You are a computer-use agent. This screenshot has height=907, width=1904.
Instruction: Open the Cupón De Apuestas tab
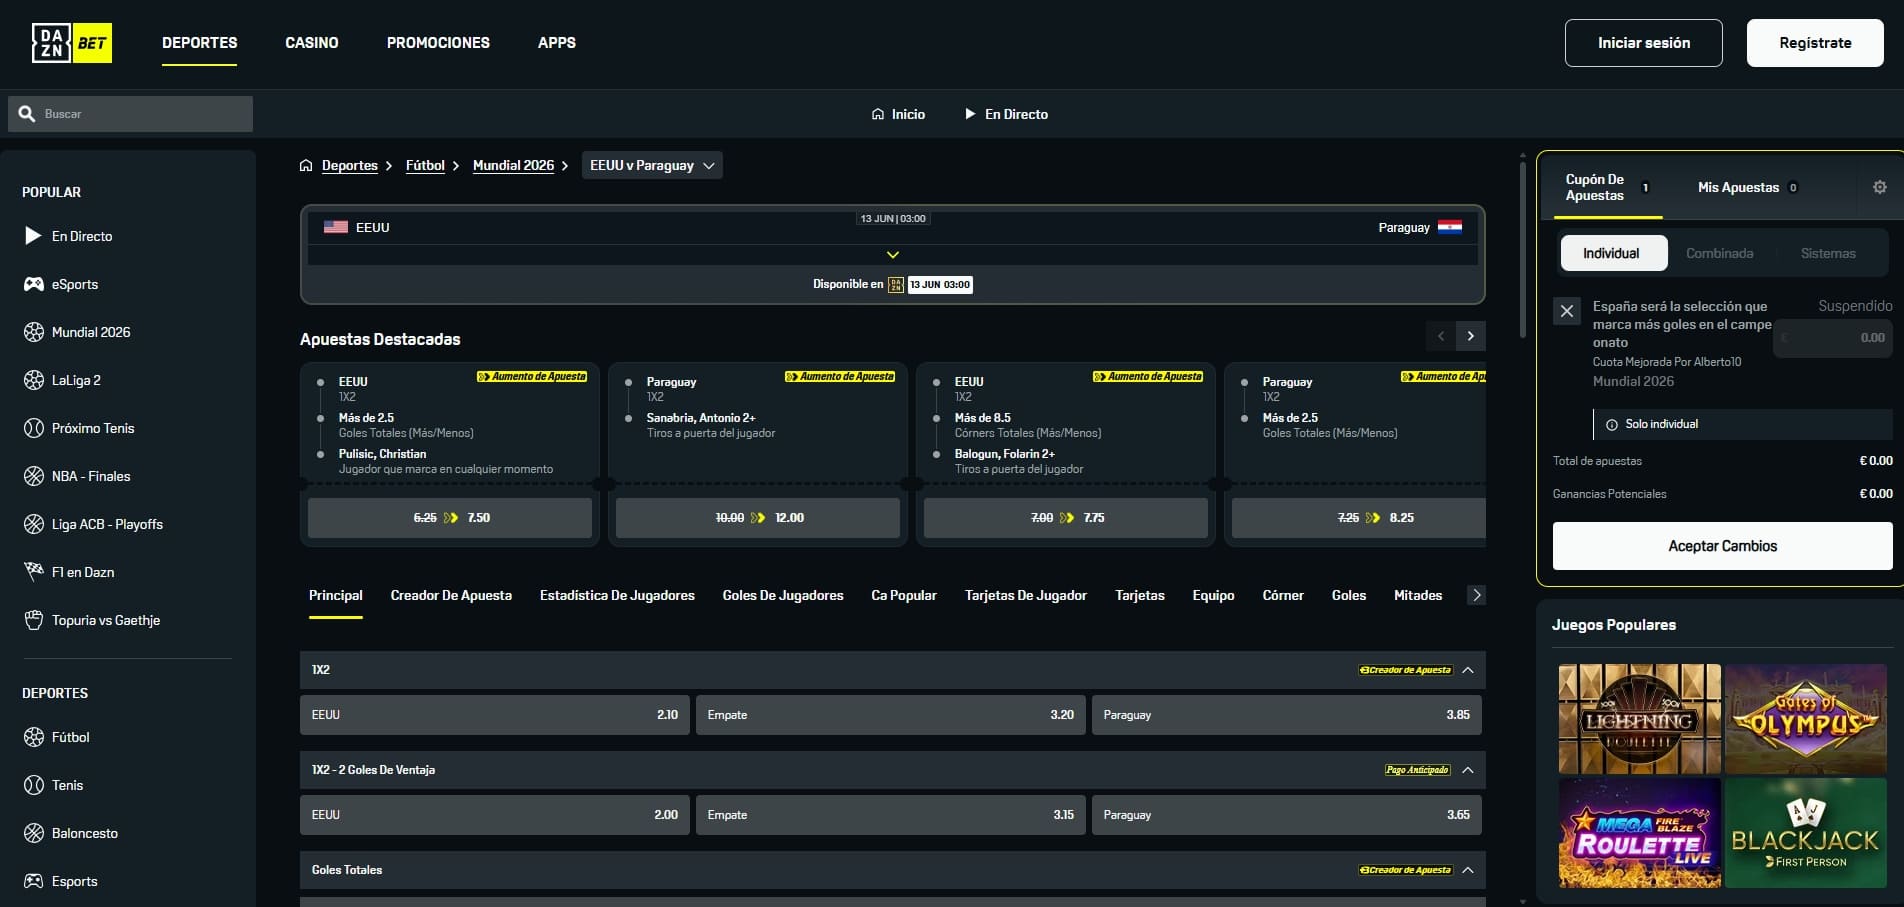coord(1607,187)
